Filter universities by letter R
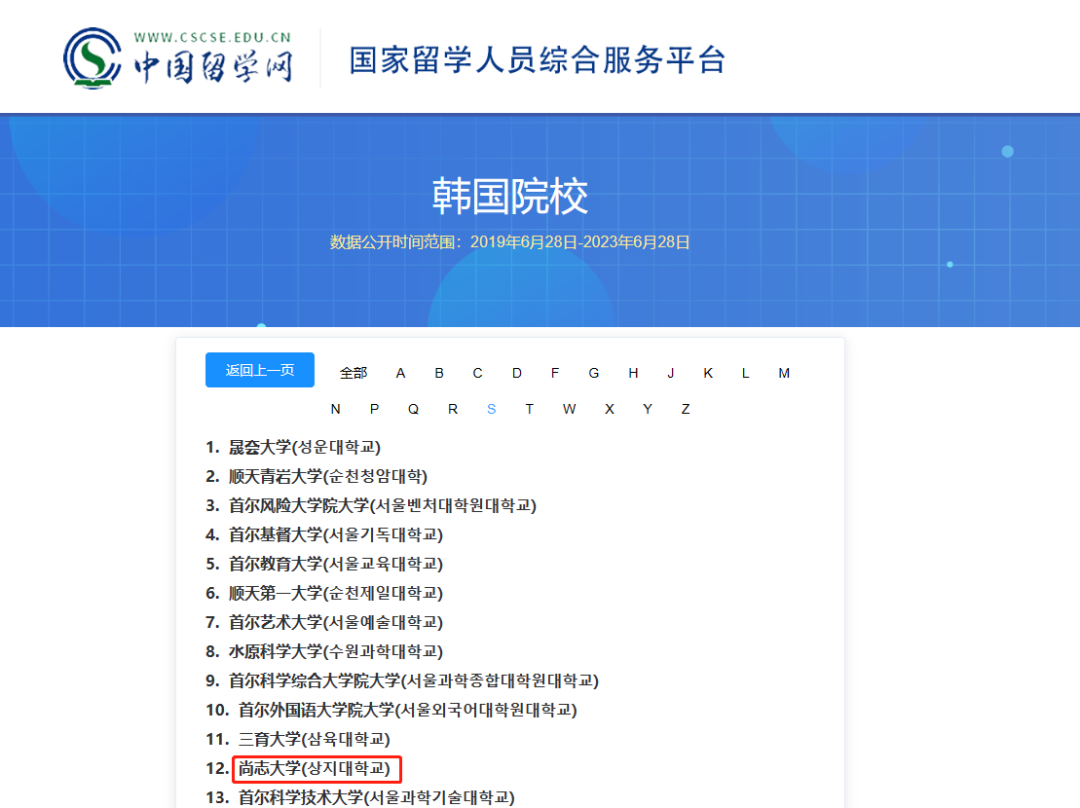 453,408
